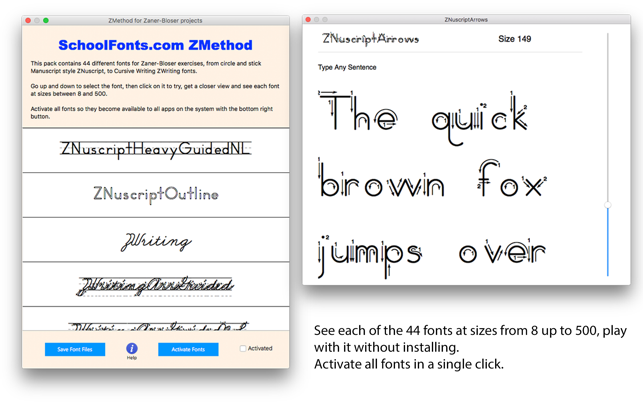Close the ZNuscriptArrows preview window
643x402 pixels.
pos(308,19)
